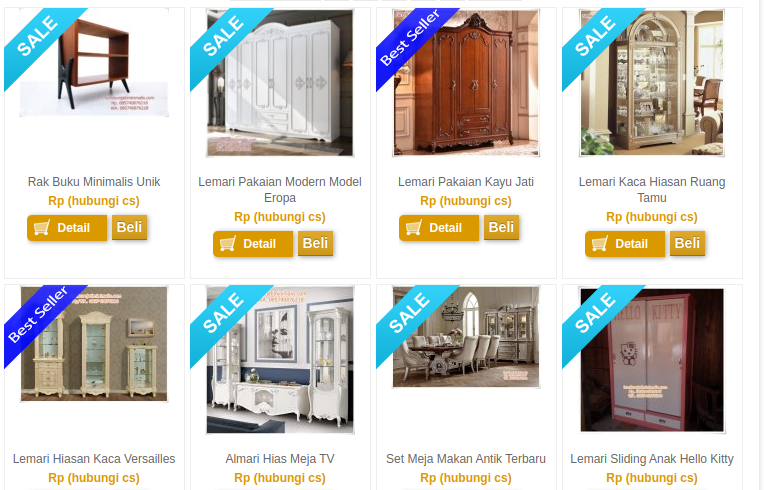The height and width of the screenshot is (490, 764).
Task: Click the Lemari Hiasan Kaca Versailles image
Action: [94, 344]
